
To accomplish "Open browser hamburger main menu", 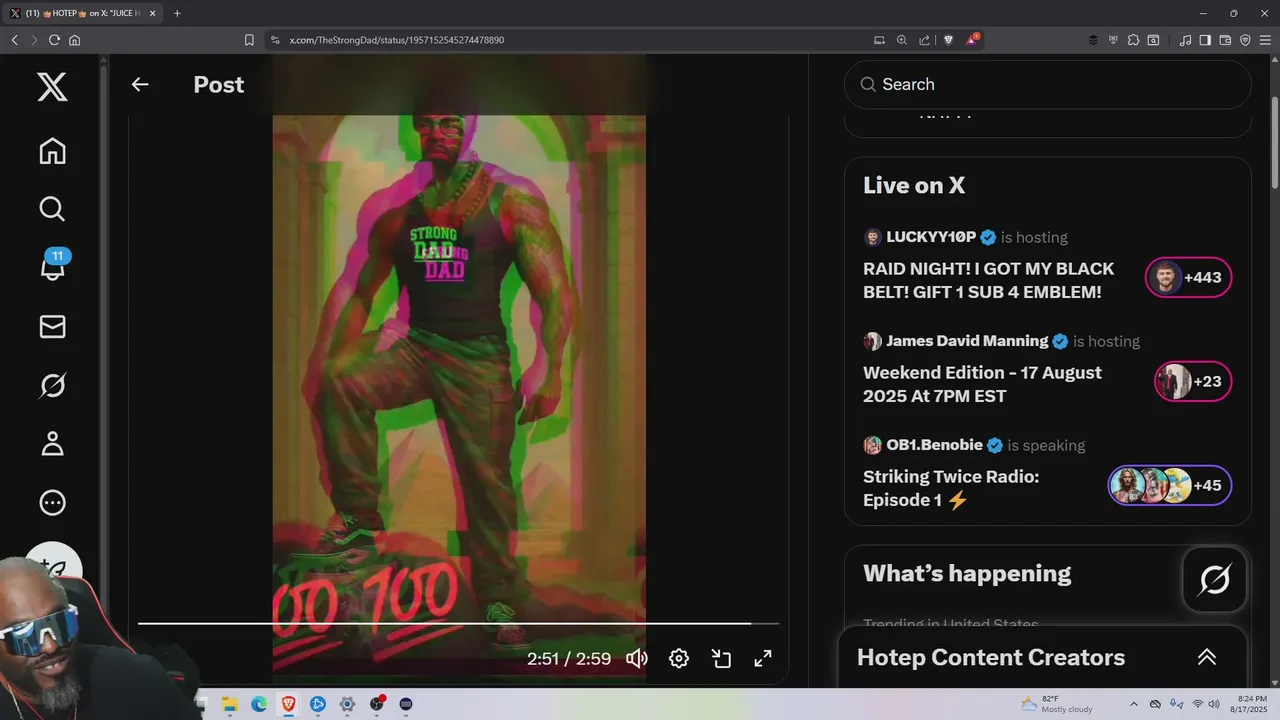I will click(1265, 40).
